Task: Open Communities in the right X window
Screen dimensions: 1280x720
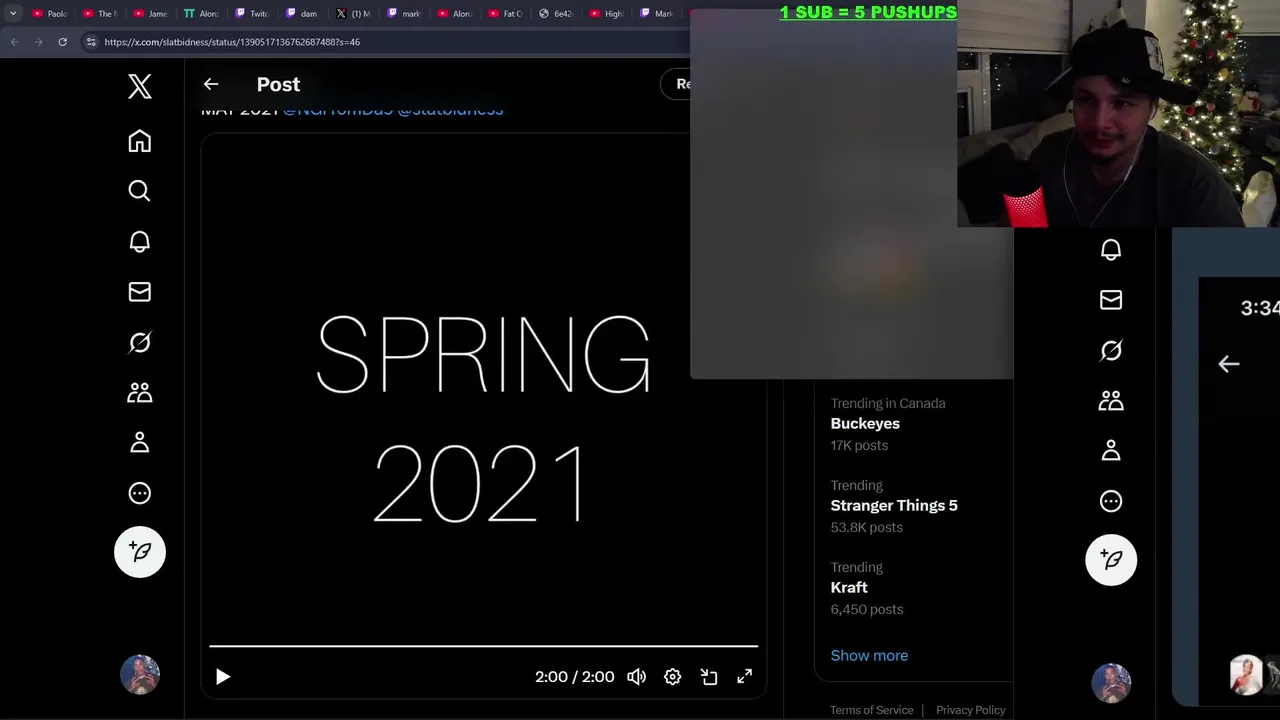Action: tap(1111, 401)
